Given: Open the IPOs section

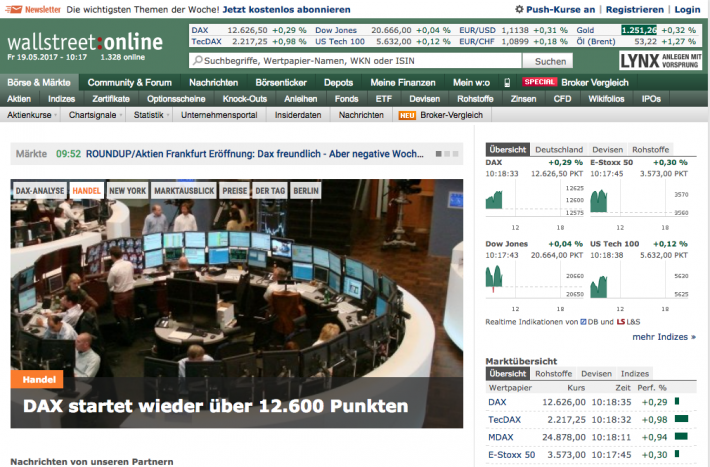Looking at the screenshot, I should point(651,99).
